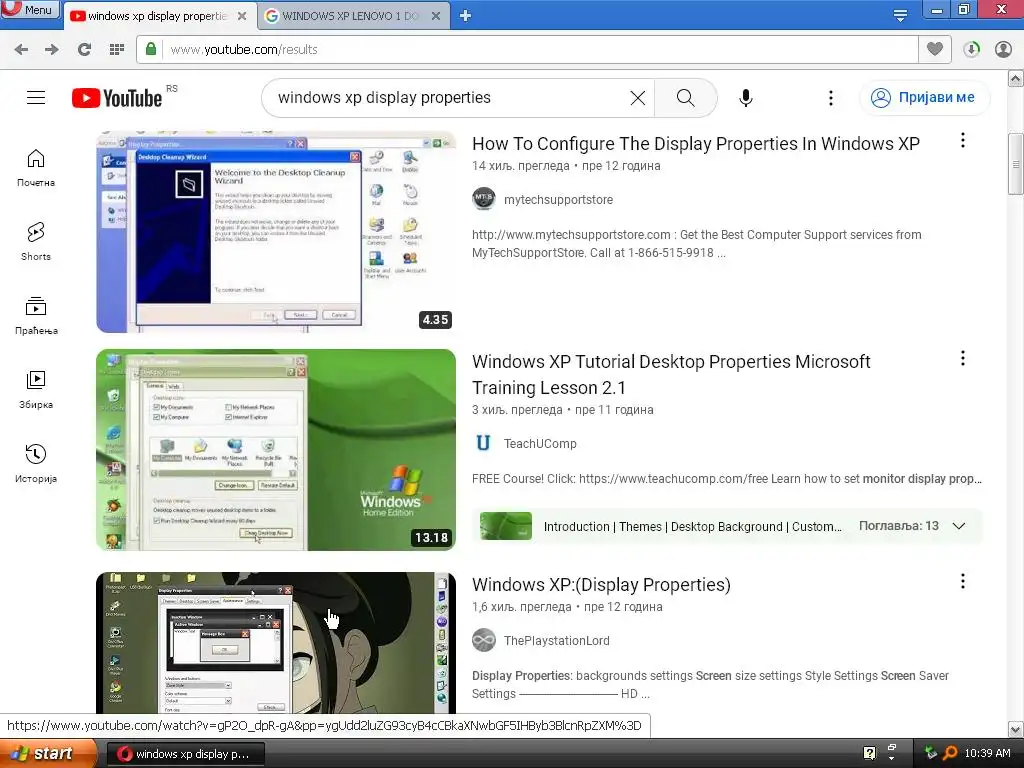Open the downloads icon in toolbar

pos(971,50)
